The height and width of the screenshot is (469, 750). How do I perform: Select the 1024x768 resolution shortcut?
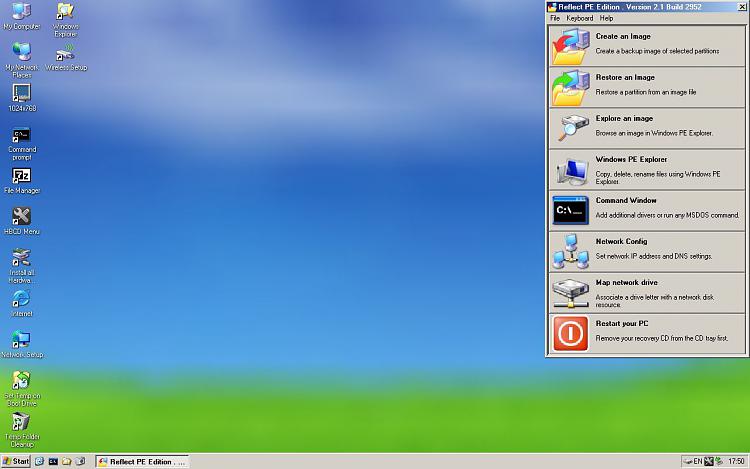coord(22,98)
